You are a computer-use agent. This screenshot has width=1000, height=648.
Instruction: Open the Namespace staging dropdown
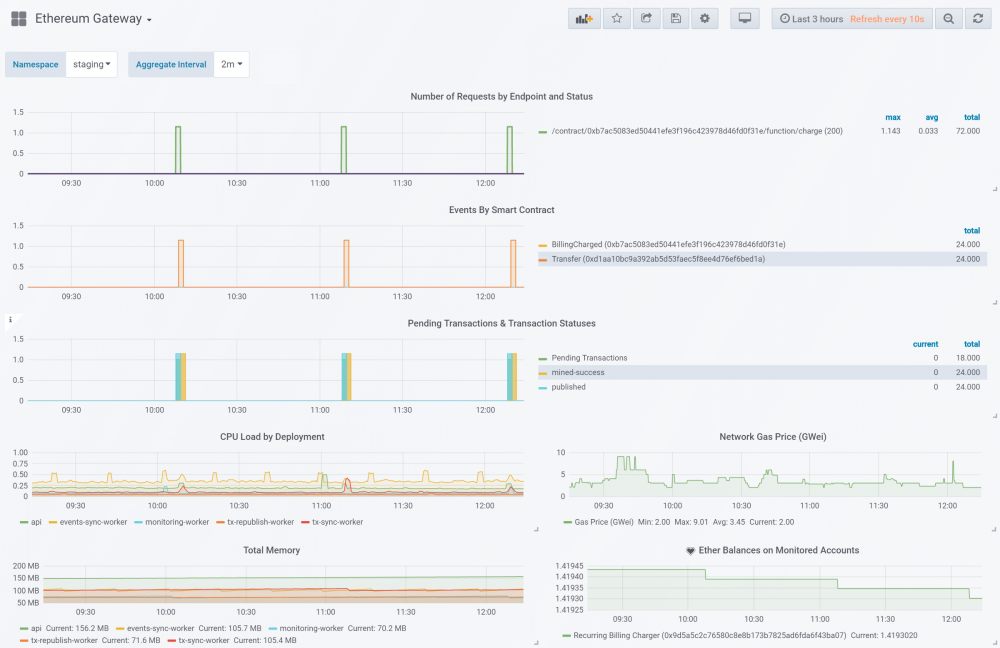[x=91, y=64]
